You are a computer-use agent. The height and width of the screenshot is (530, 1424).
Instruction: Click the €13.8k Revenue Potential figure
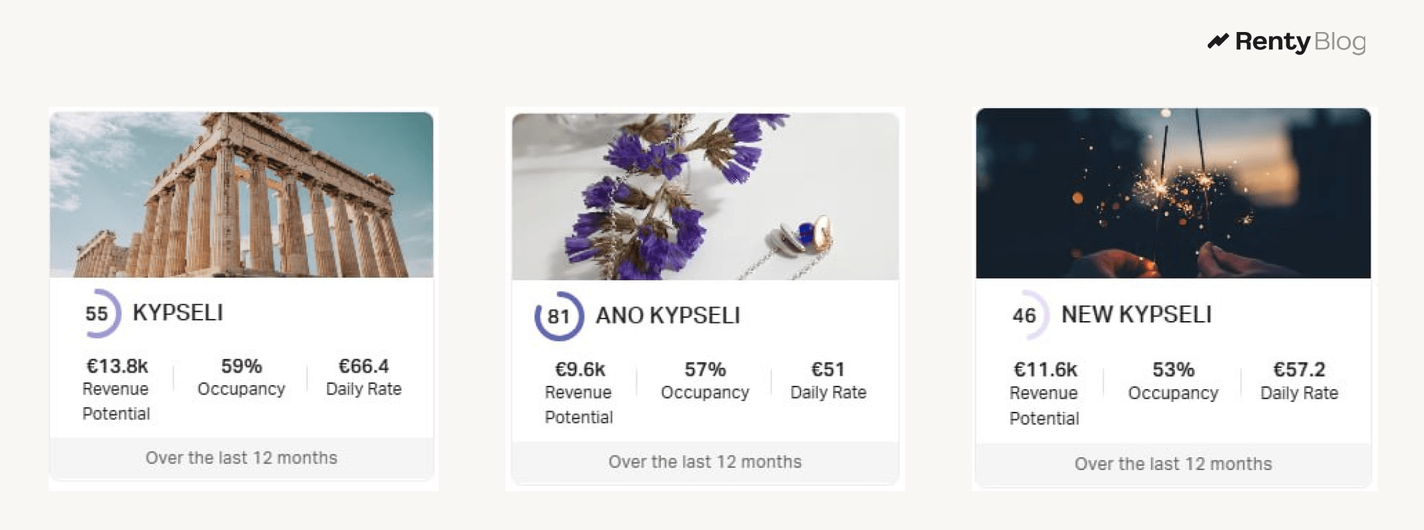point(117,366)
